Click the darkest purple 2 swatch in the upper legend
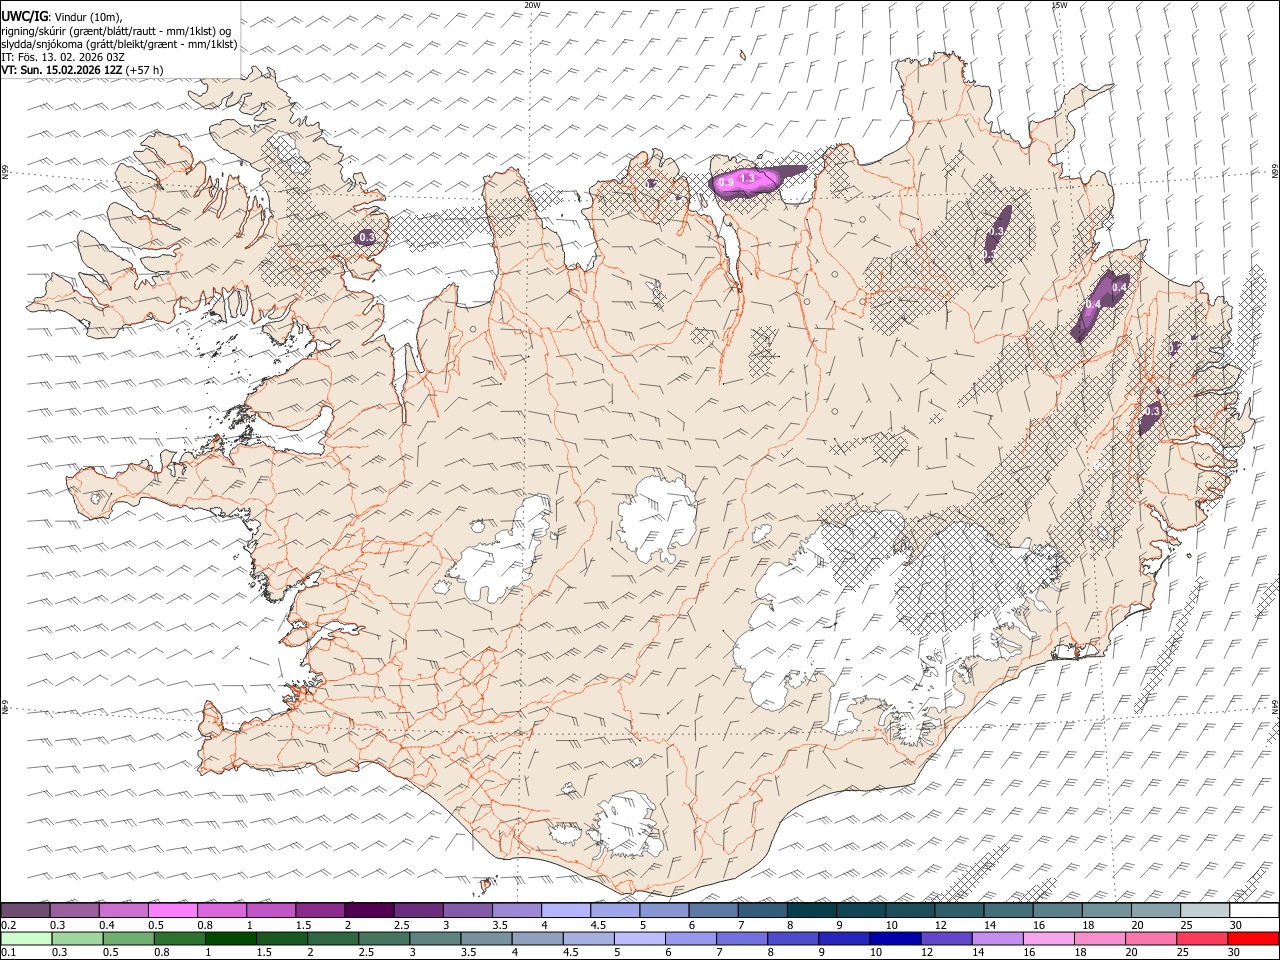 pos(368,910)
